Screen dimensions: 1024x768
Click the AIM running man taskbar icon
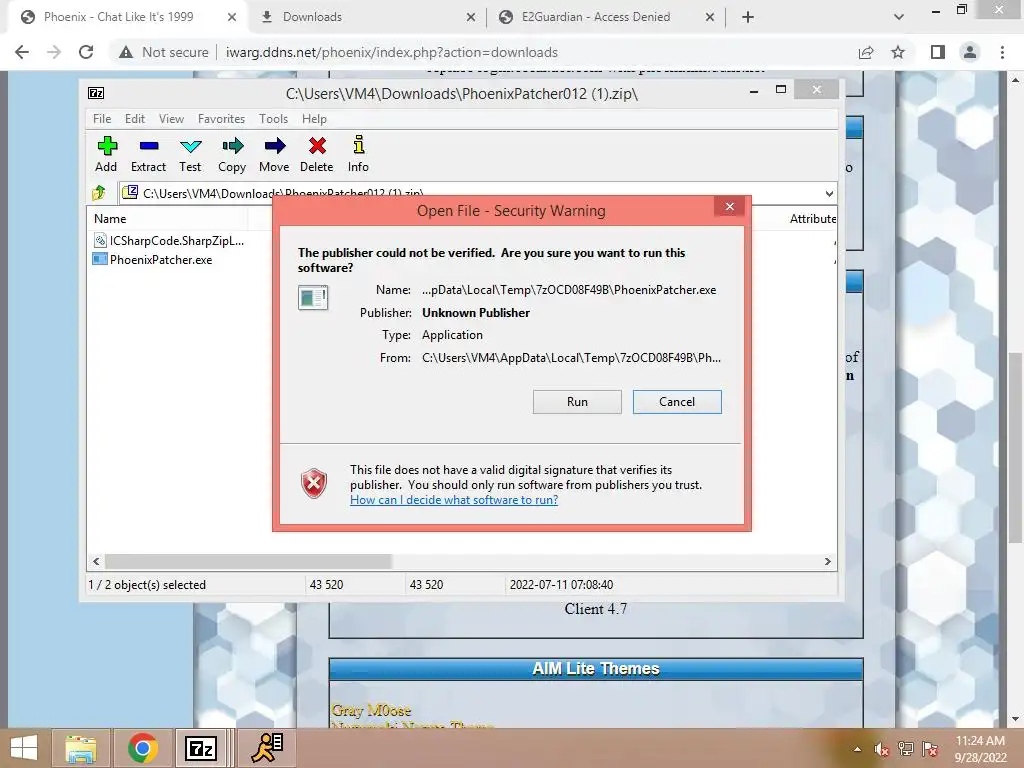(266, 748)
